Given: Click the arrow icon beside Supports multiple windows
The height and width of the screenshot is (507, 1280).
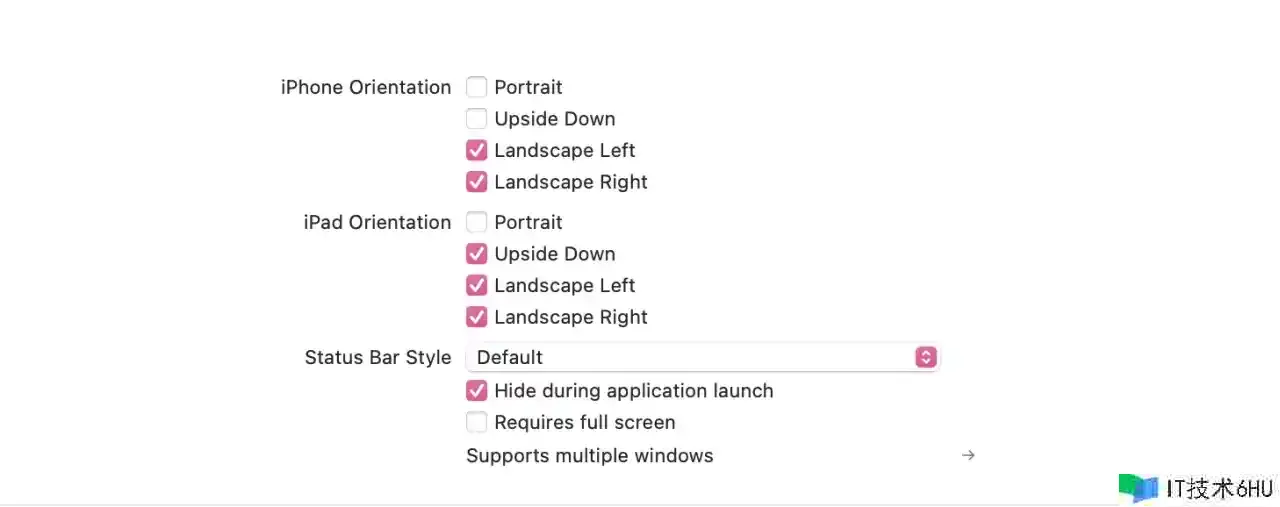Looking at the screenshot, I should [968, 456].
